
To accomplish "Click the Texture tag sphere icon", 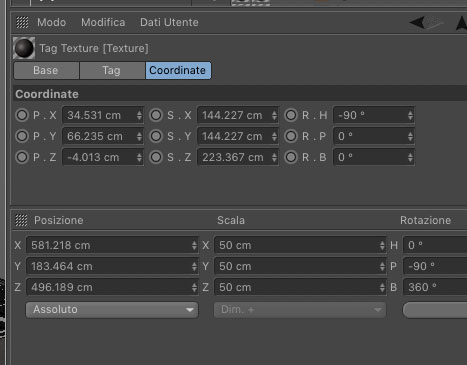I will coord(24,48).
